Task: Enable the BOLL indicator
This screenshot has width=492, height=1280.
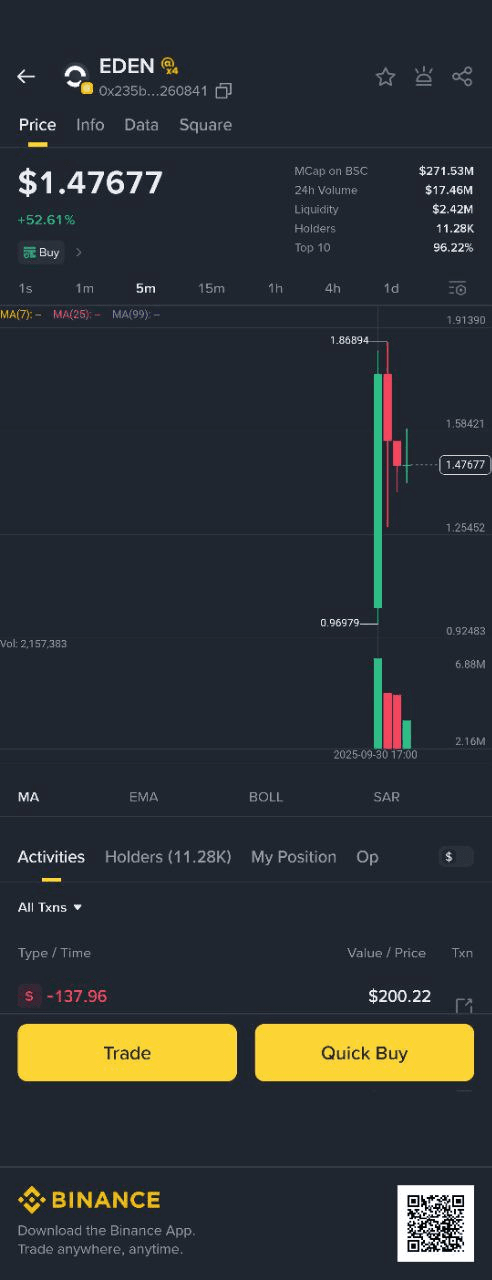Action: (x=266, y=797)
